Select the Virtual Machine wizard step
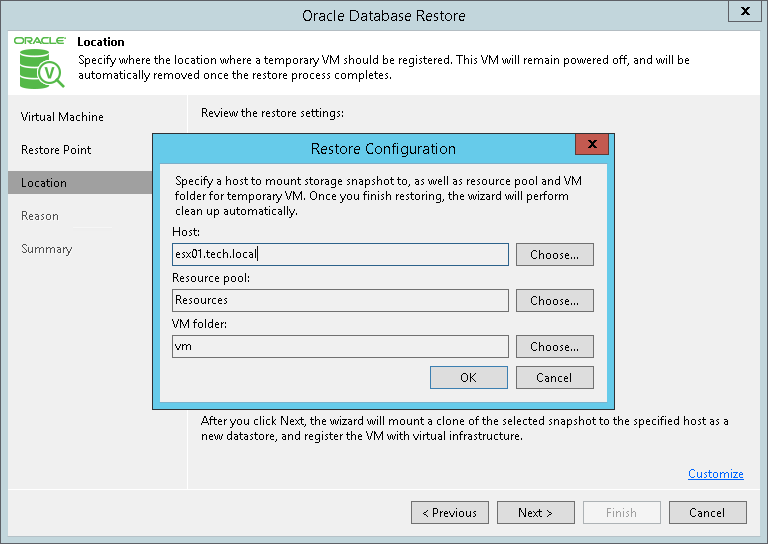 tap(62, 117)
